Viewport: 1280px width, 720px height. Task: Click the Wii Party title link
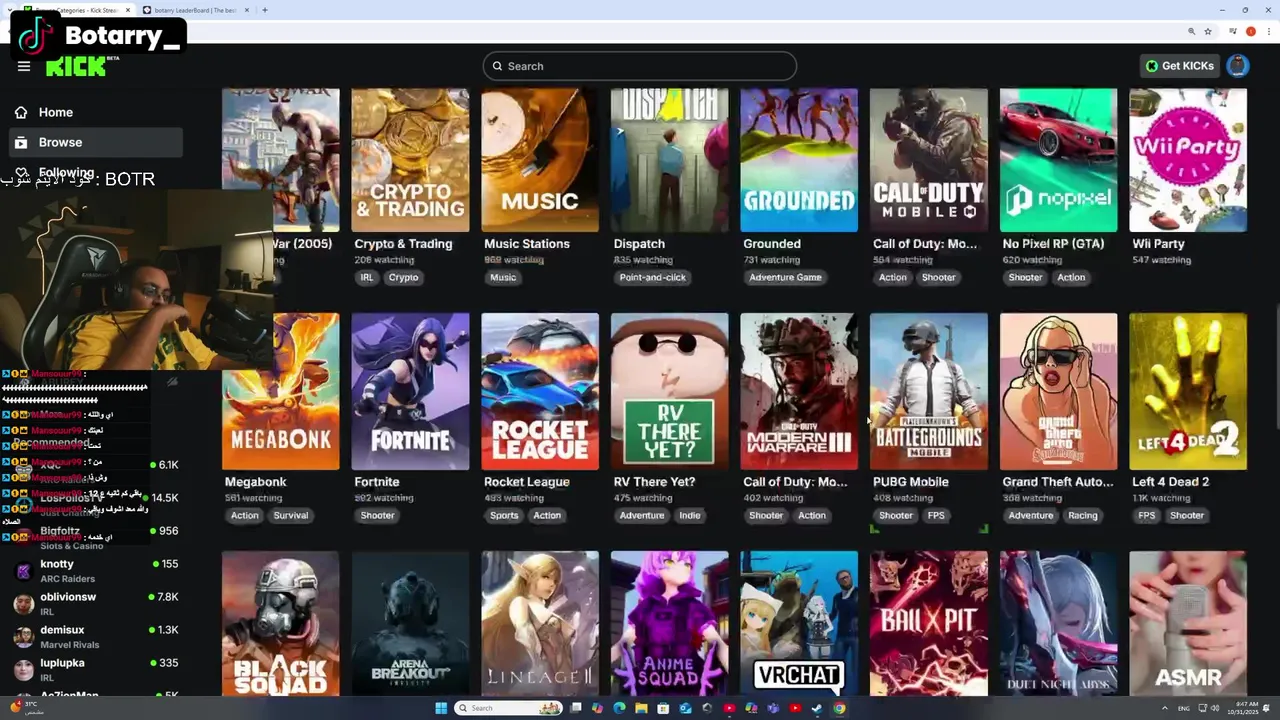pyautogui.click(x=1158, y=244)
